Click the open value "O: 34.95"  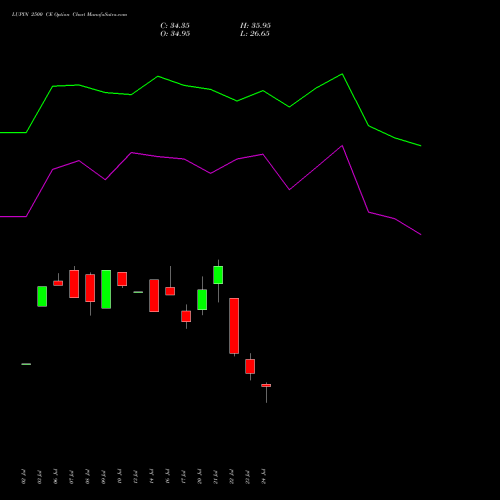click(x=175, y=34)
